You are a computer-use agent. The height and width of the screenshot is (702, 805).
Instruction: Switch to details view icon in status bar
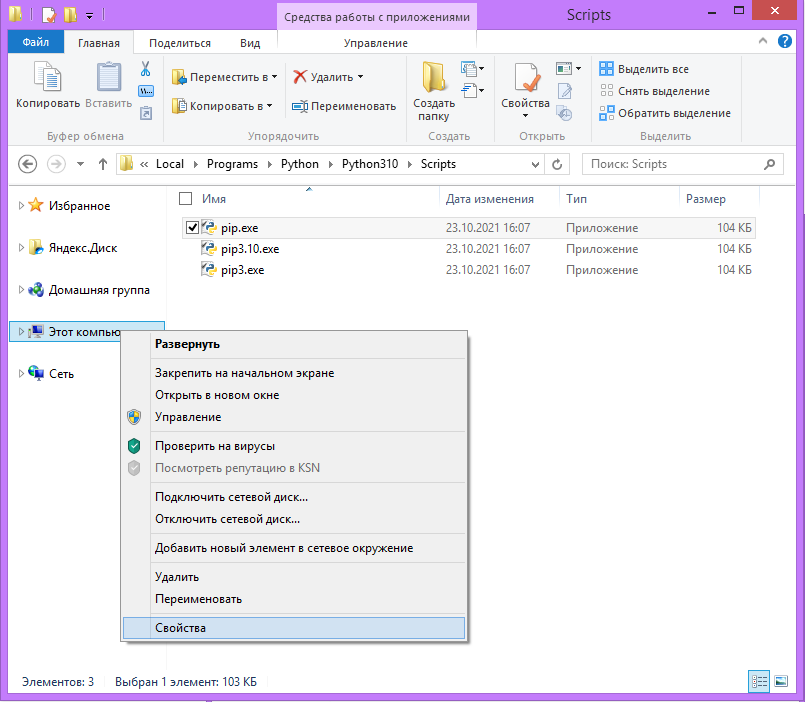759,681
